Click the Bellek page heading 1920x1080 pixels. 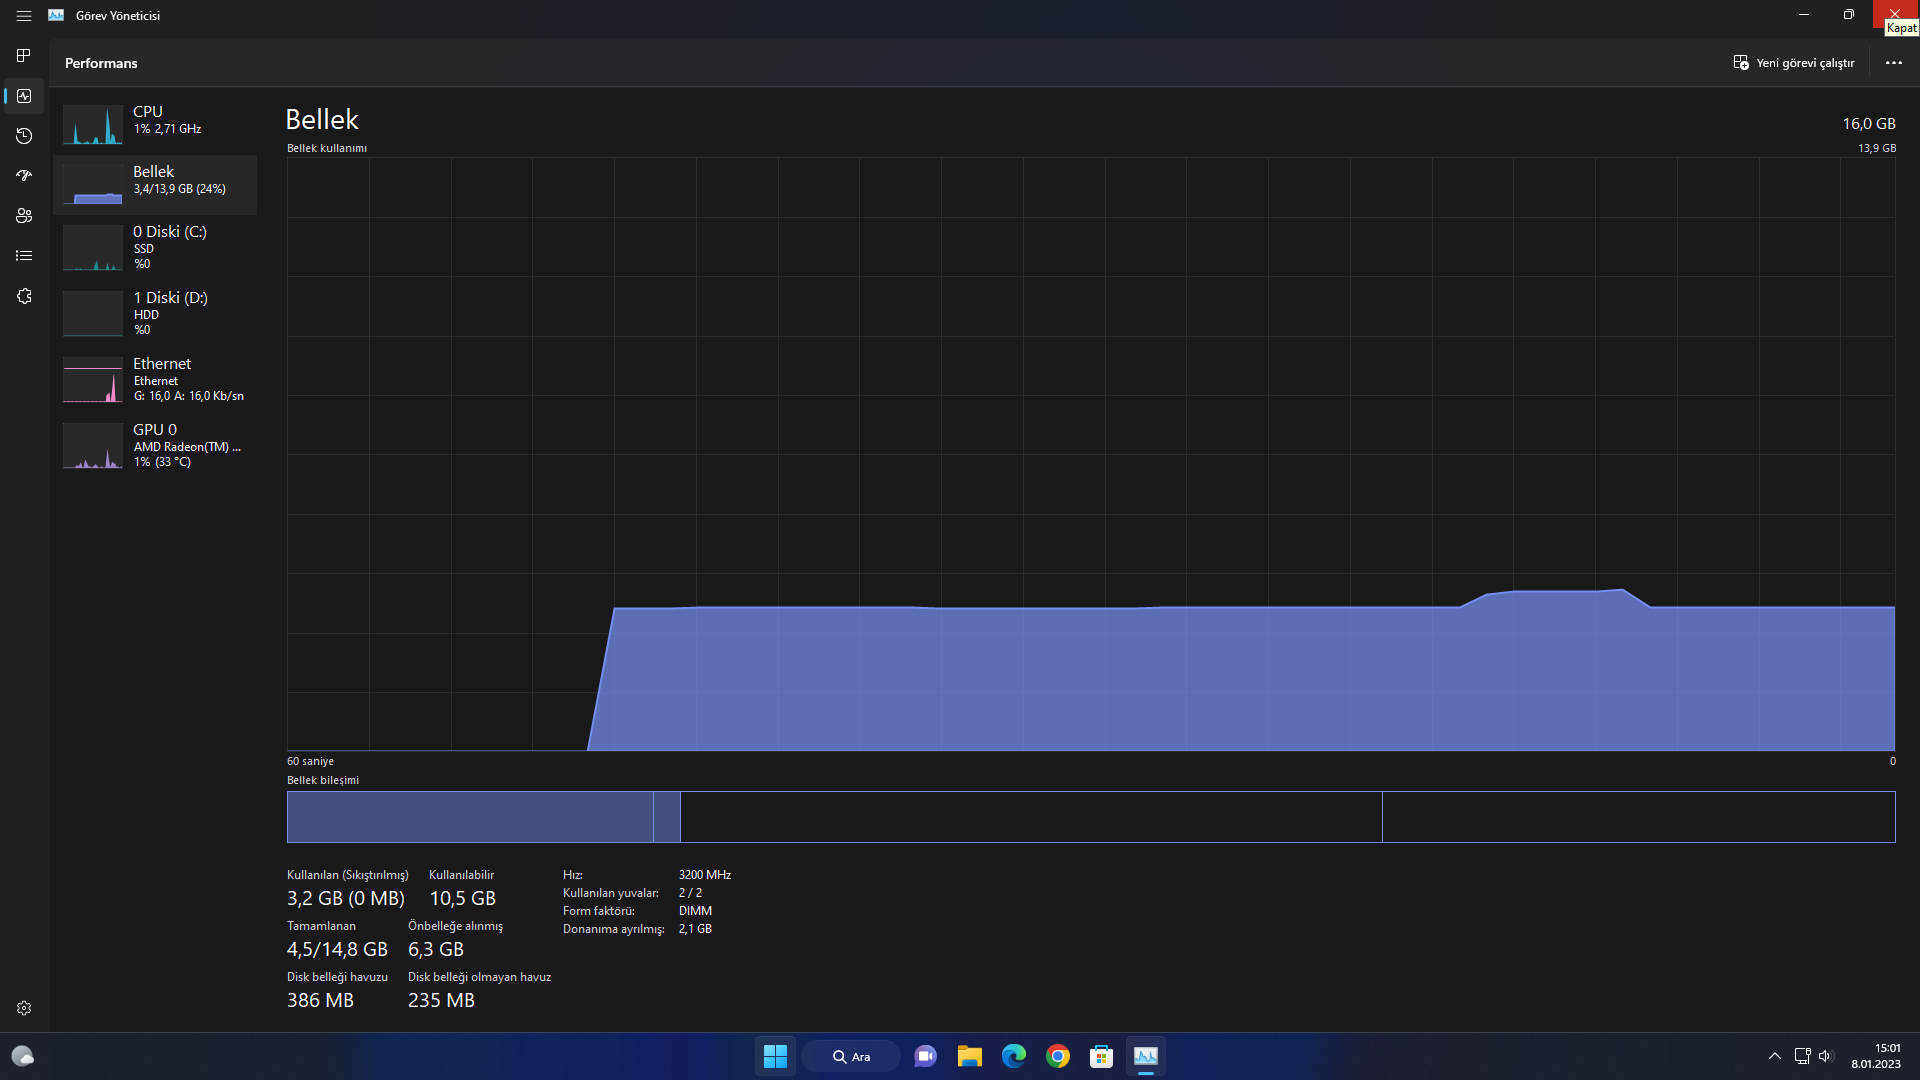(x=322, y=119)
